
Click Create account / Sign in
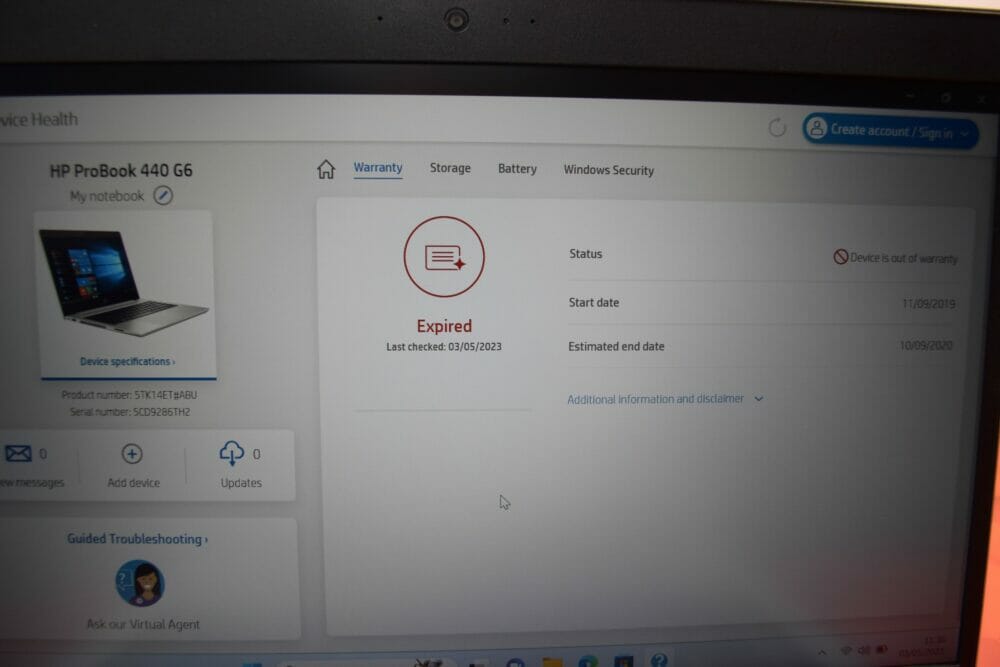[890, 131]
